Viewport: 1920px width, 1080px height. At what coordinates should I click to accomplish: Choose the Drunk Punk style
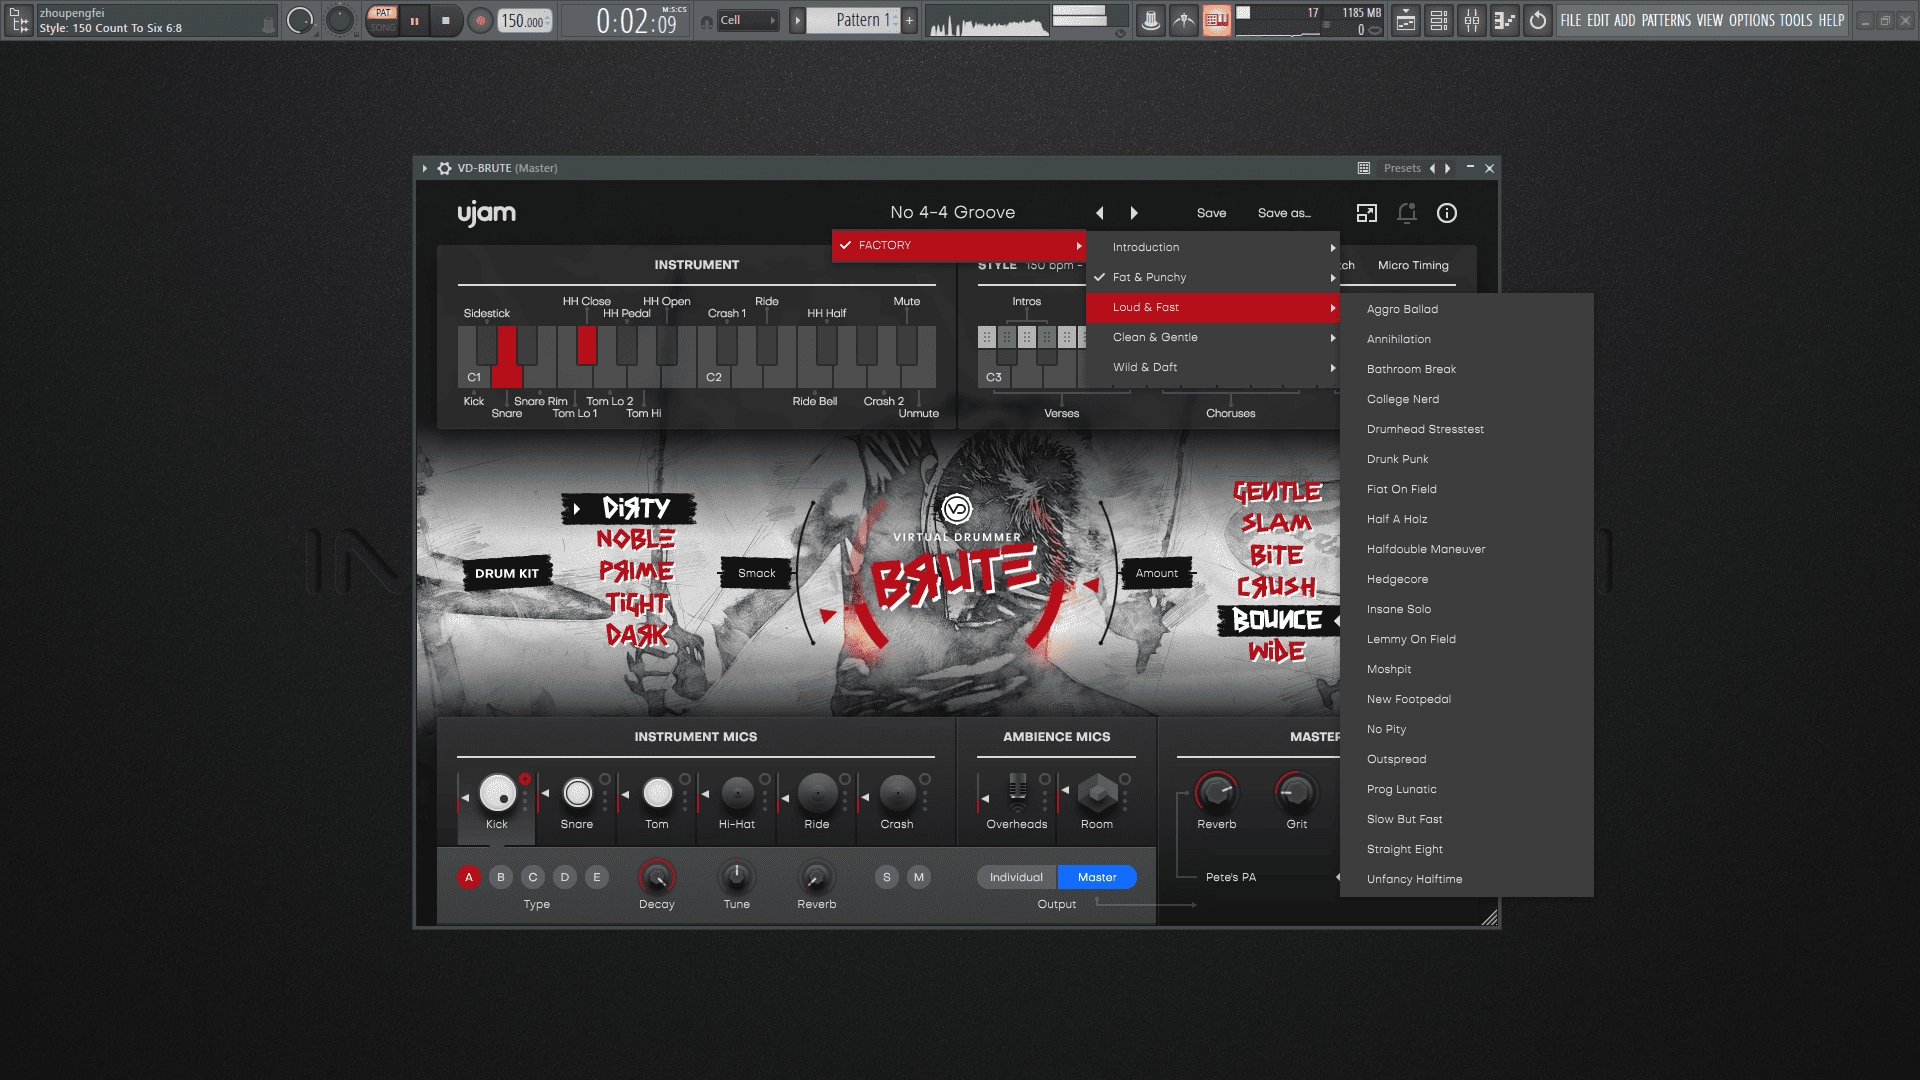point(1467,459)
